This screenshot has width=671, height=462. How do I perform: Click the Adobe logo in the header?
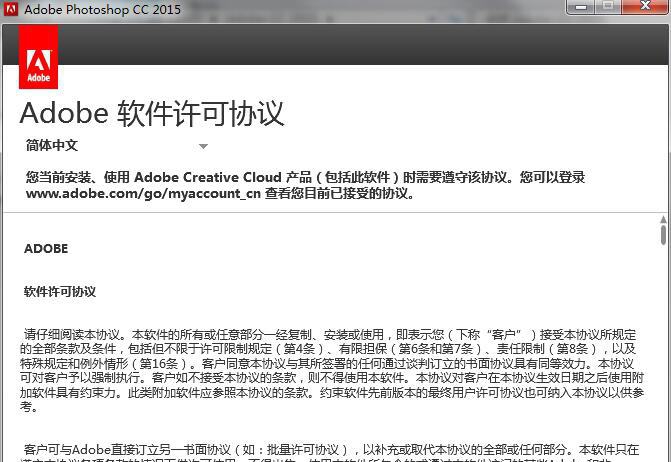(38, 57)
